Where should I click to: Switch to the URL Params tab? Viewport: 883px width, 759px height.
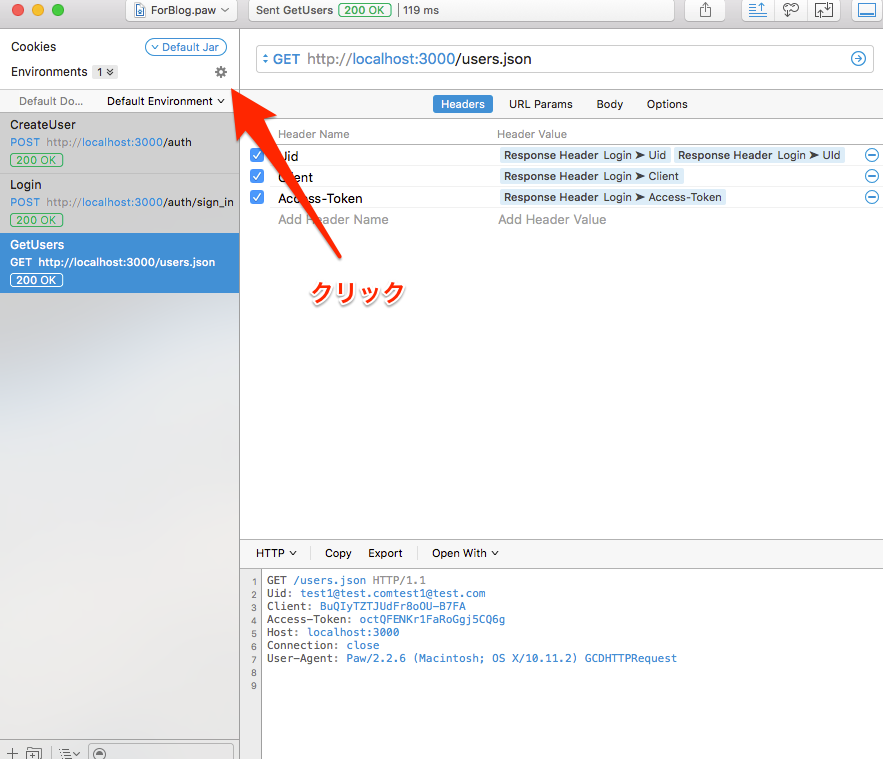coord(541,104)
